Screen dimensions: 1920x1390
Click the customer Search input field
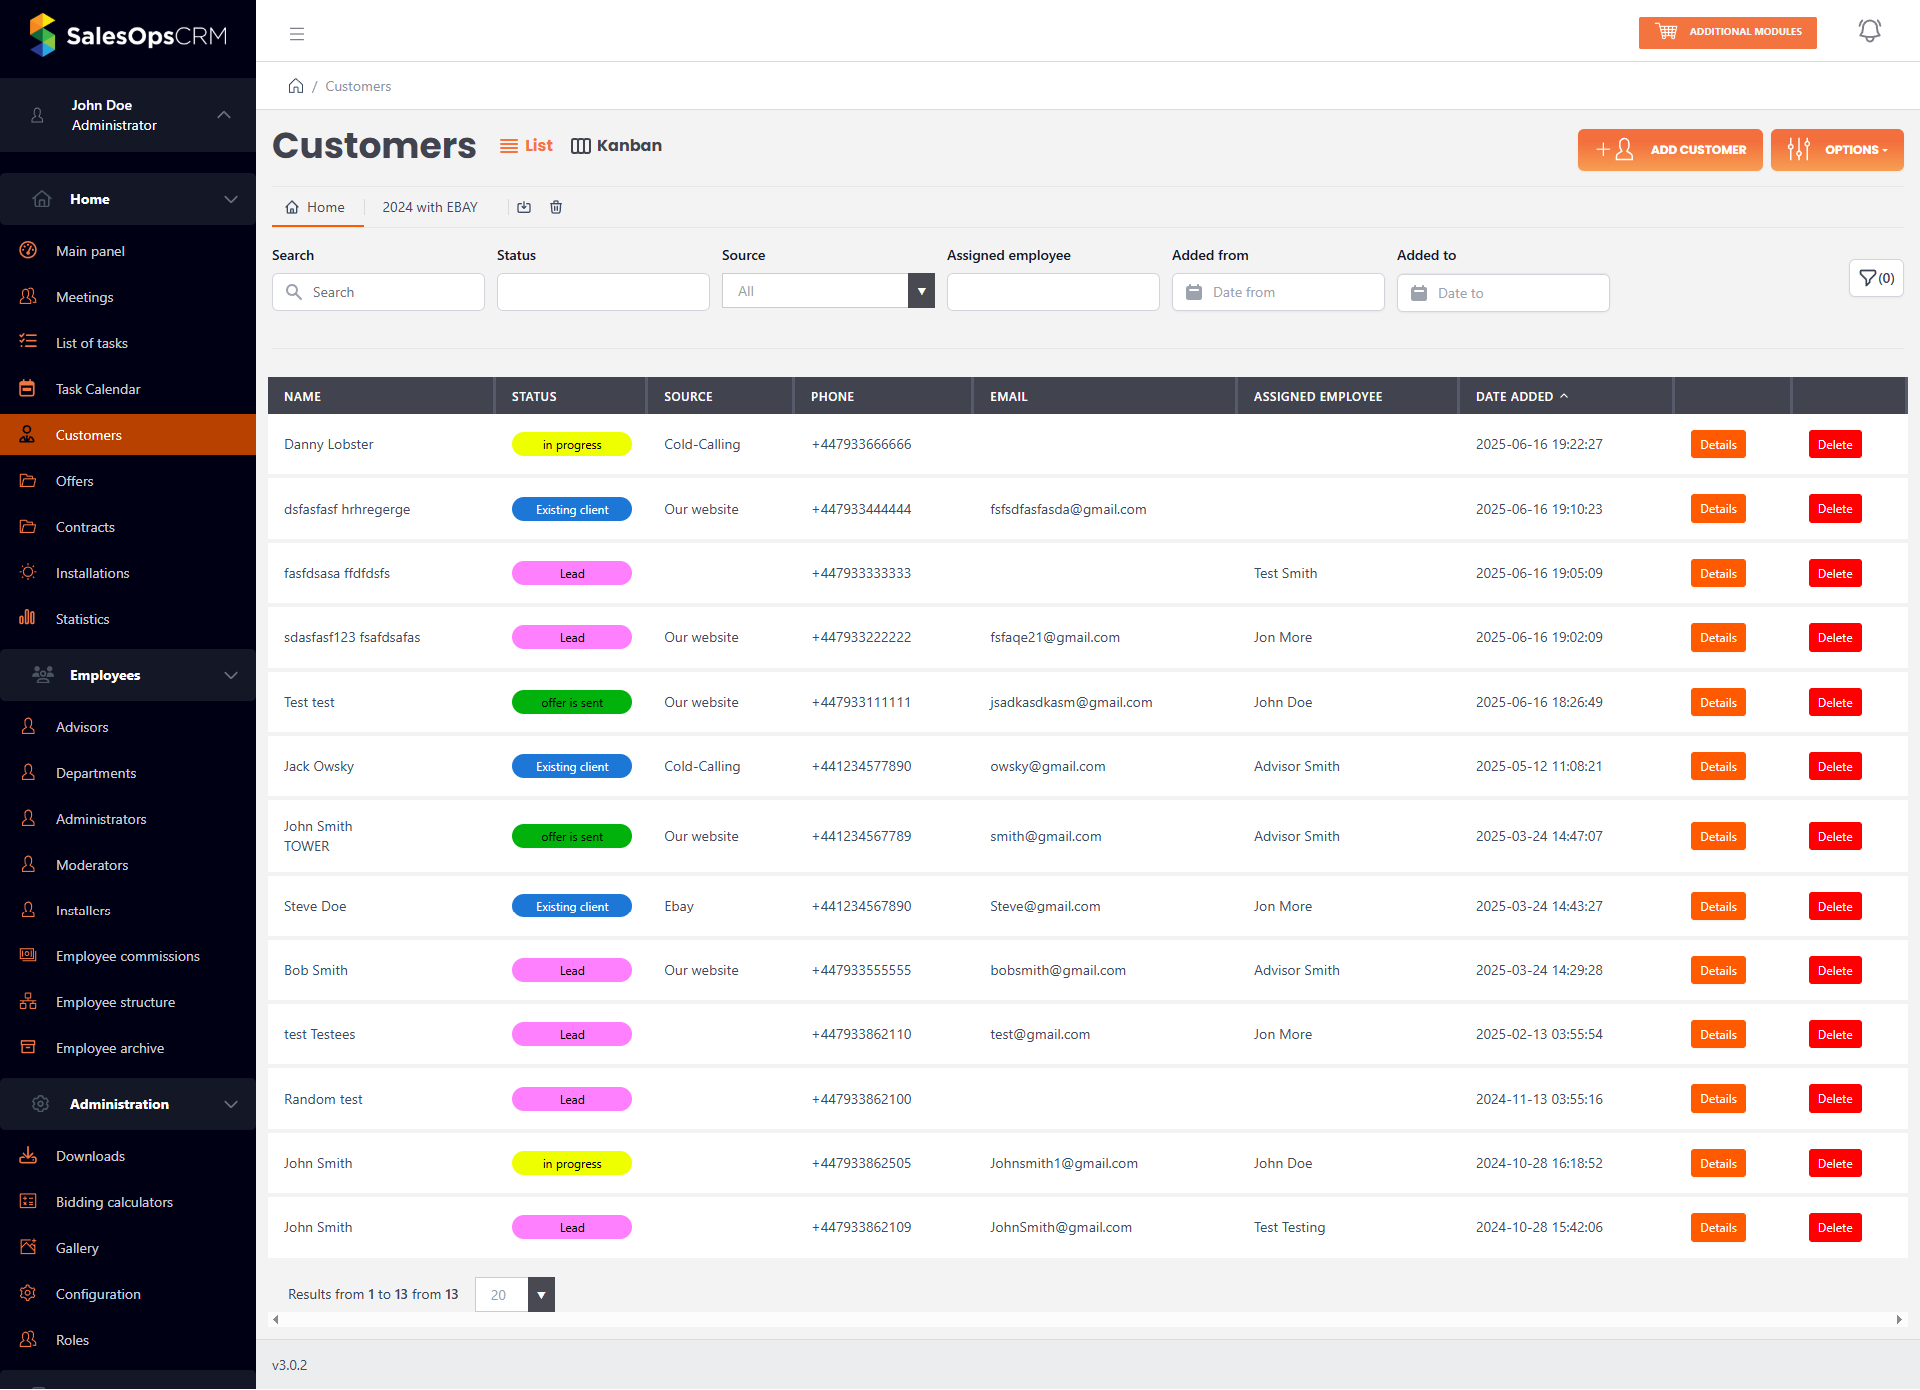click(x=378, y=292)
